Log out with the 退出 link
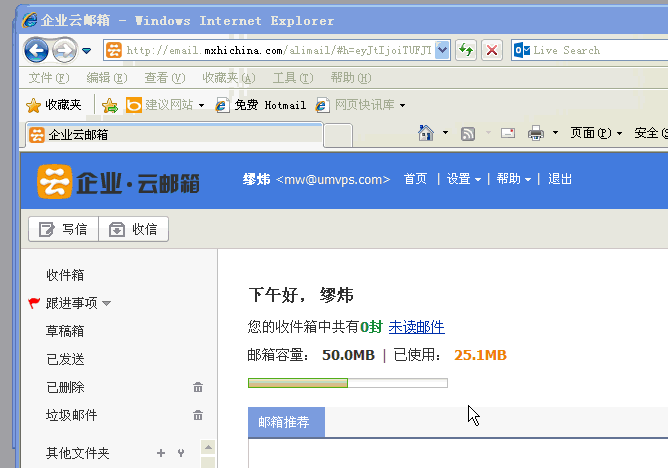668x468 pixels. point(560,179)
